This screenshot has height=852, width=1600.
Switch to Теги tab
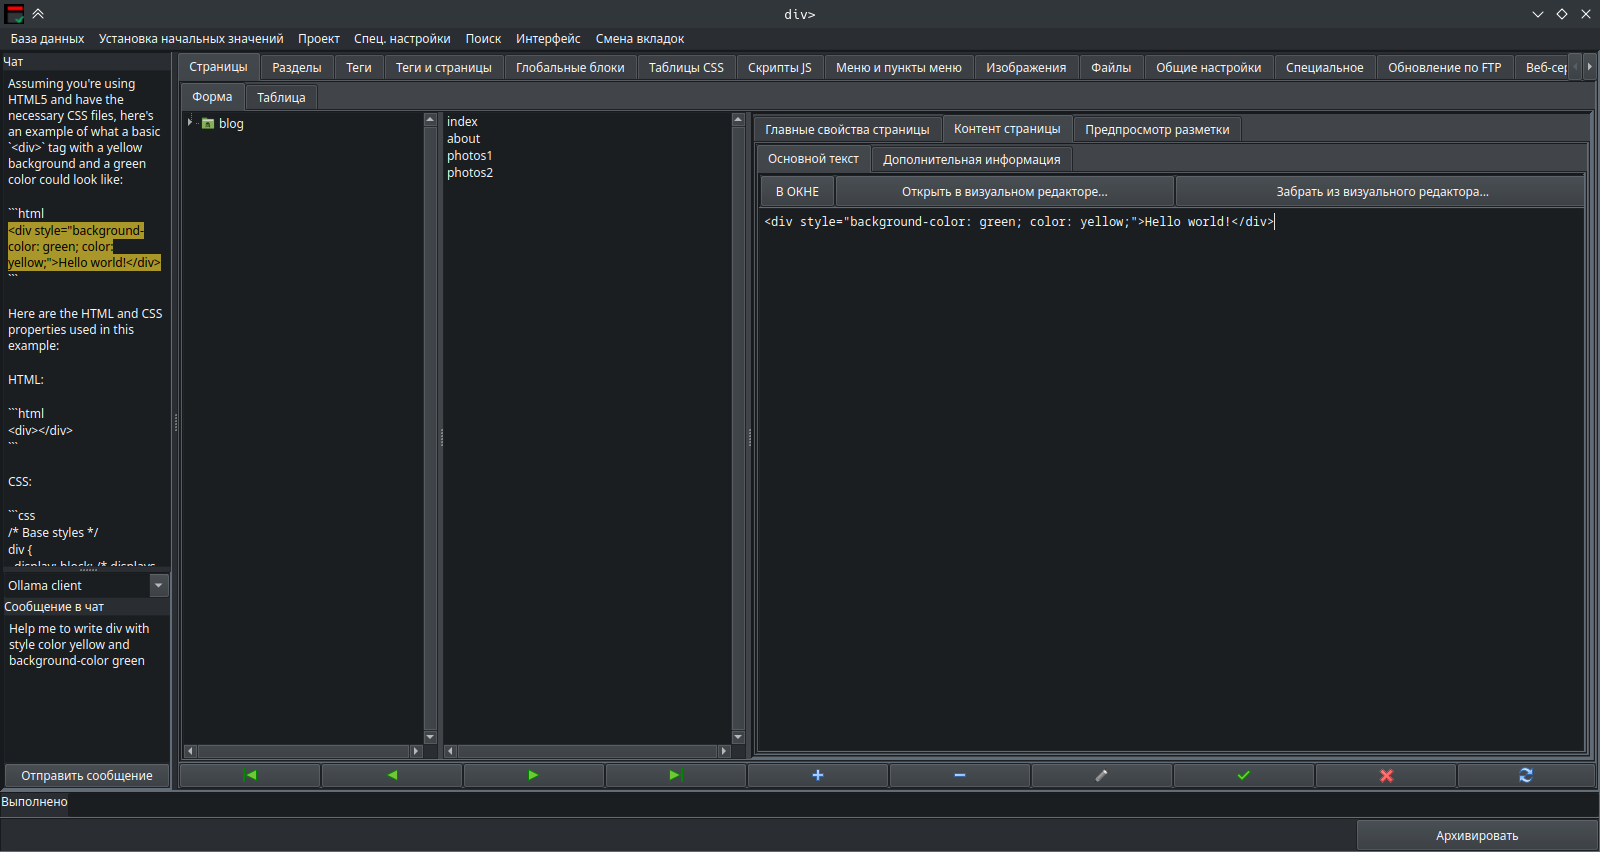coord(359,68)
